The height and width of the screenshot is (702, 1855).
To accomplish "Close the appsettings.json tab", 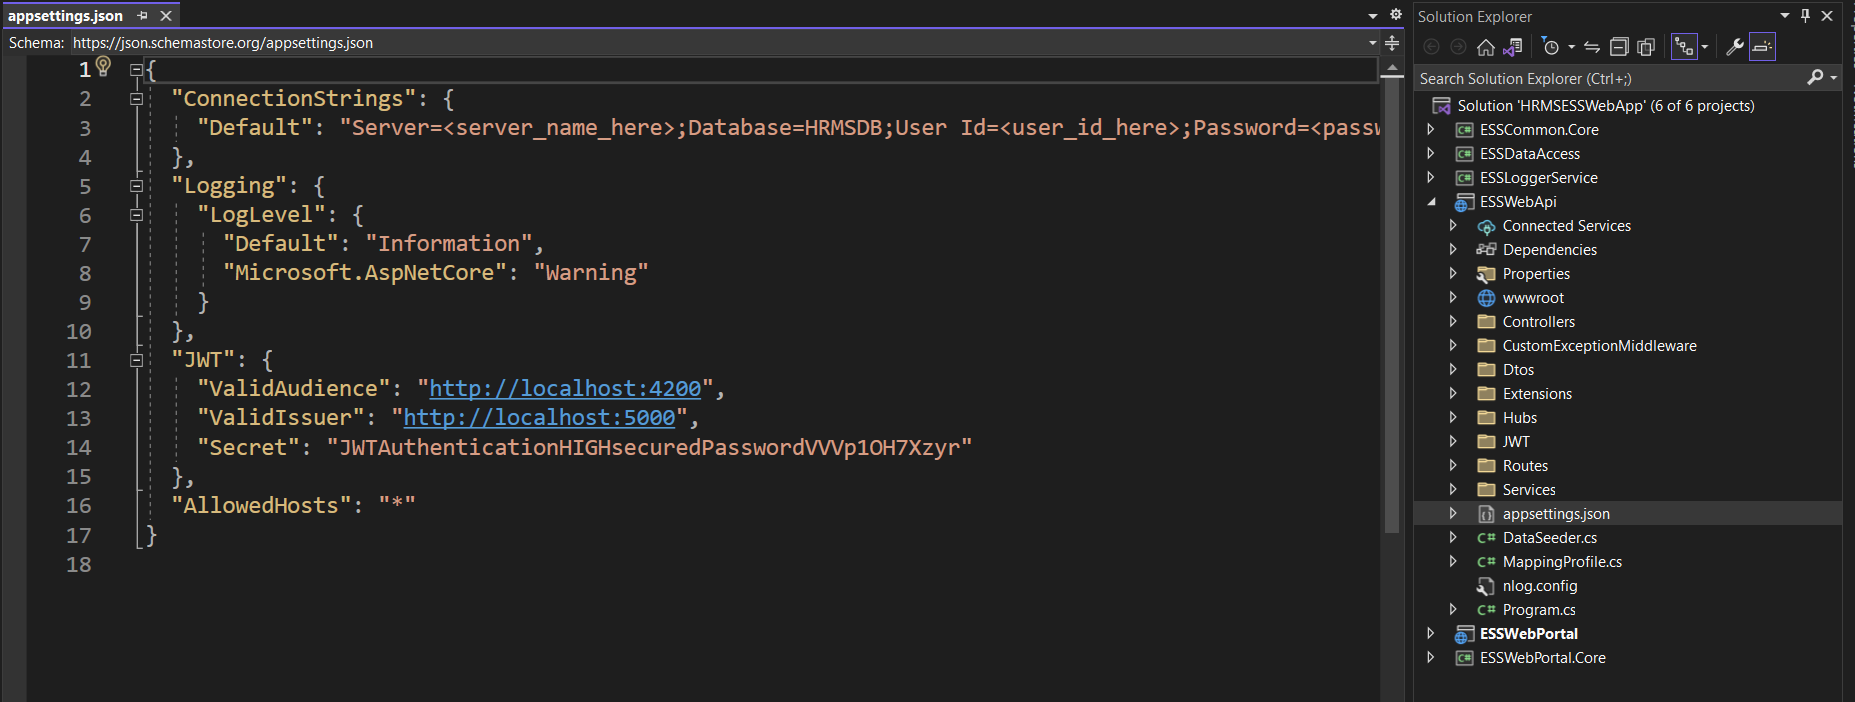I will [166, 15].
